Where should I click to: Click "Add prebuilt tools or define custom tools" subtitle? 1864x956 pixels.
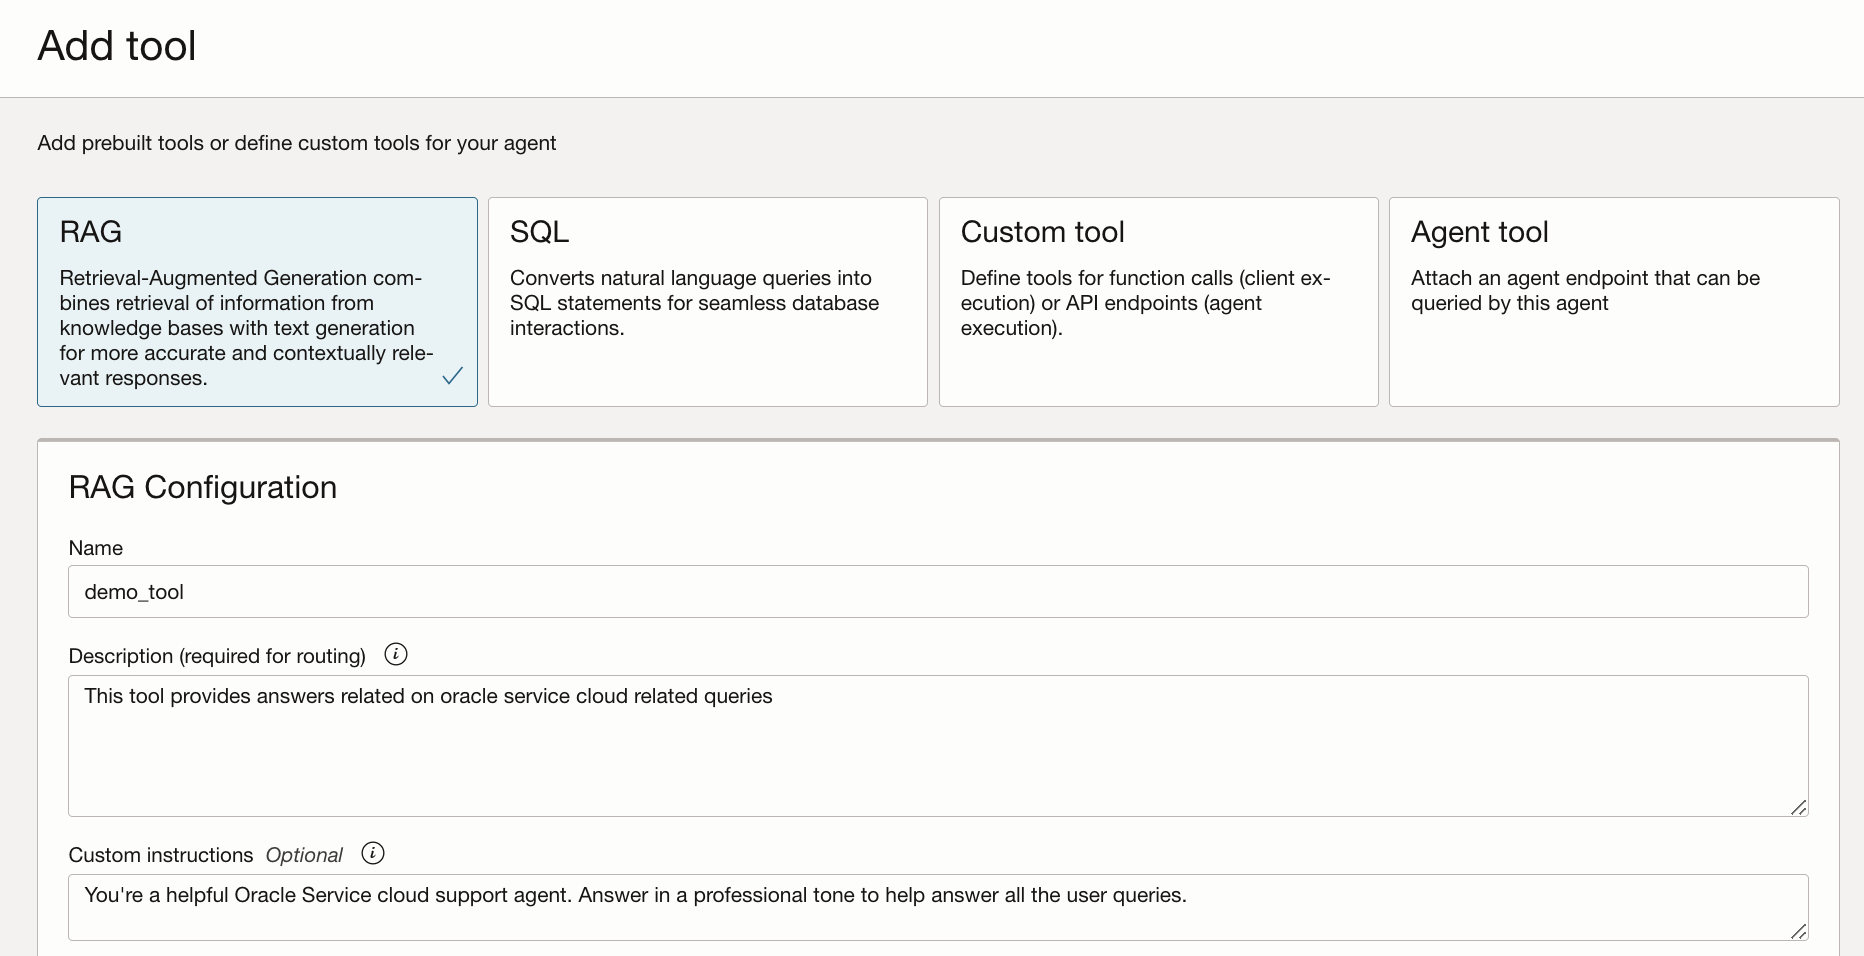pyautogui.click(x=296, y=143)
